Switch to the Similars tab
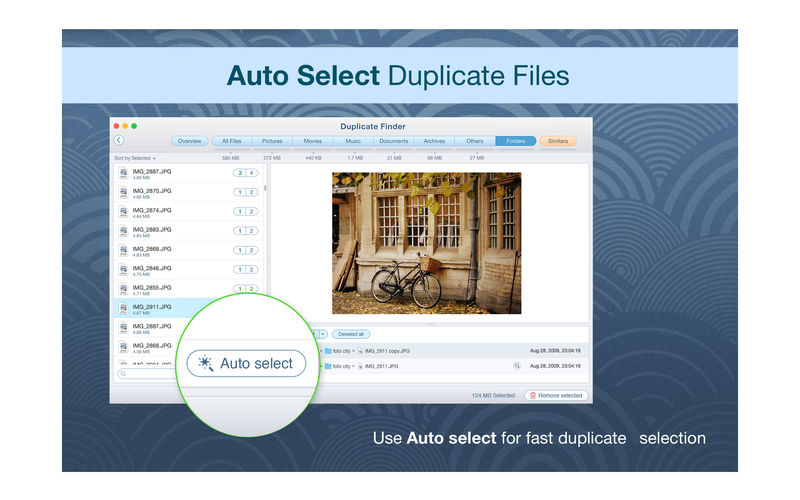 point(558,141)
